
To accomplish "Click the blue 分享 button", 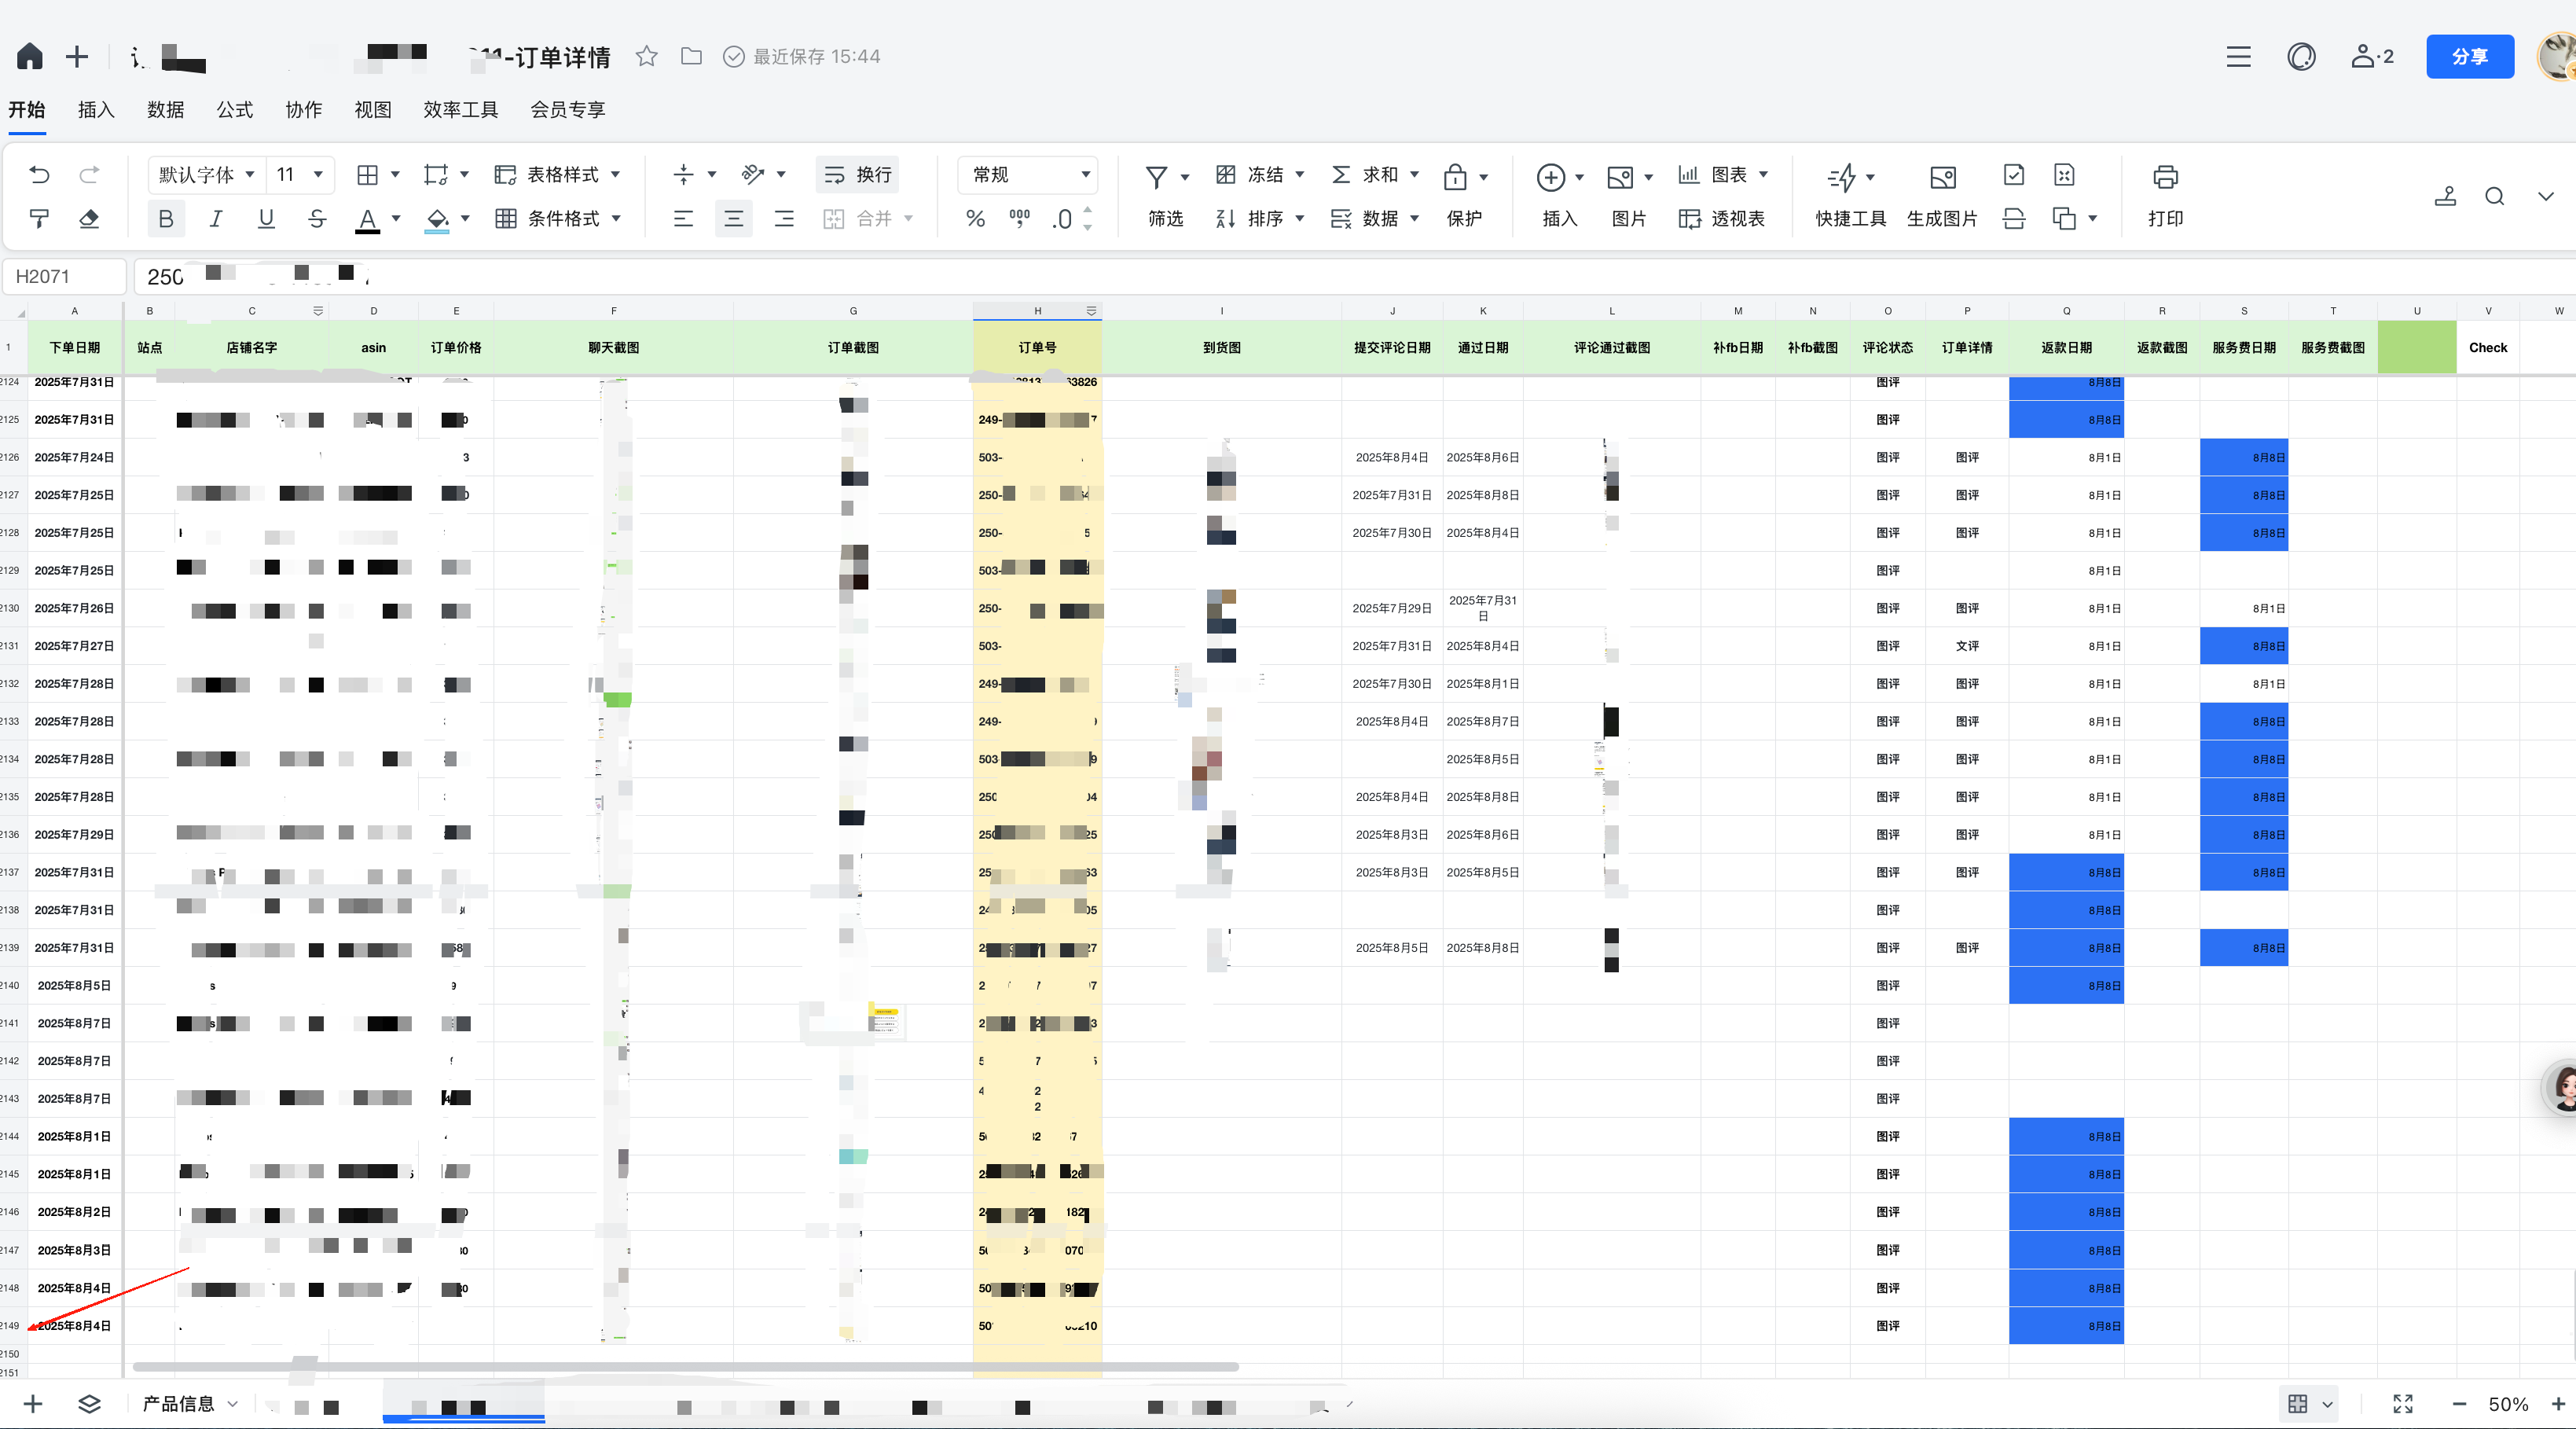I will pos(2469,56).
